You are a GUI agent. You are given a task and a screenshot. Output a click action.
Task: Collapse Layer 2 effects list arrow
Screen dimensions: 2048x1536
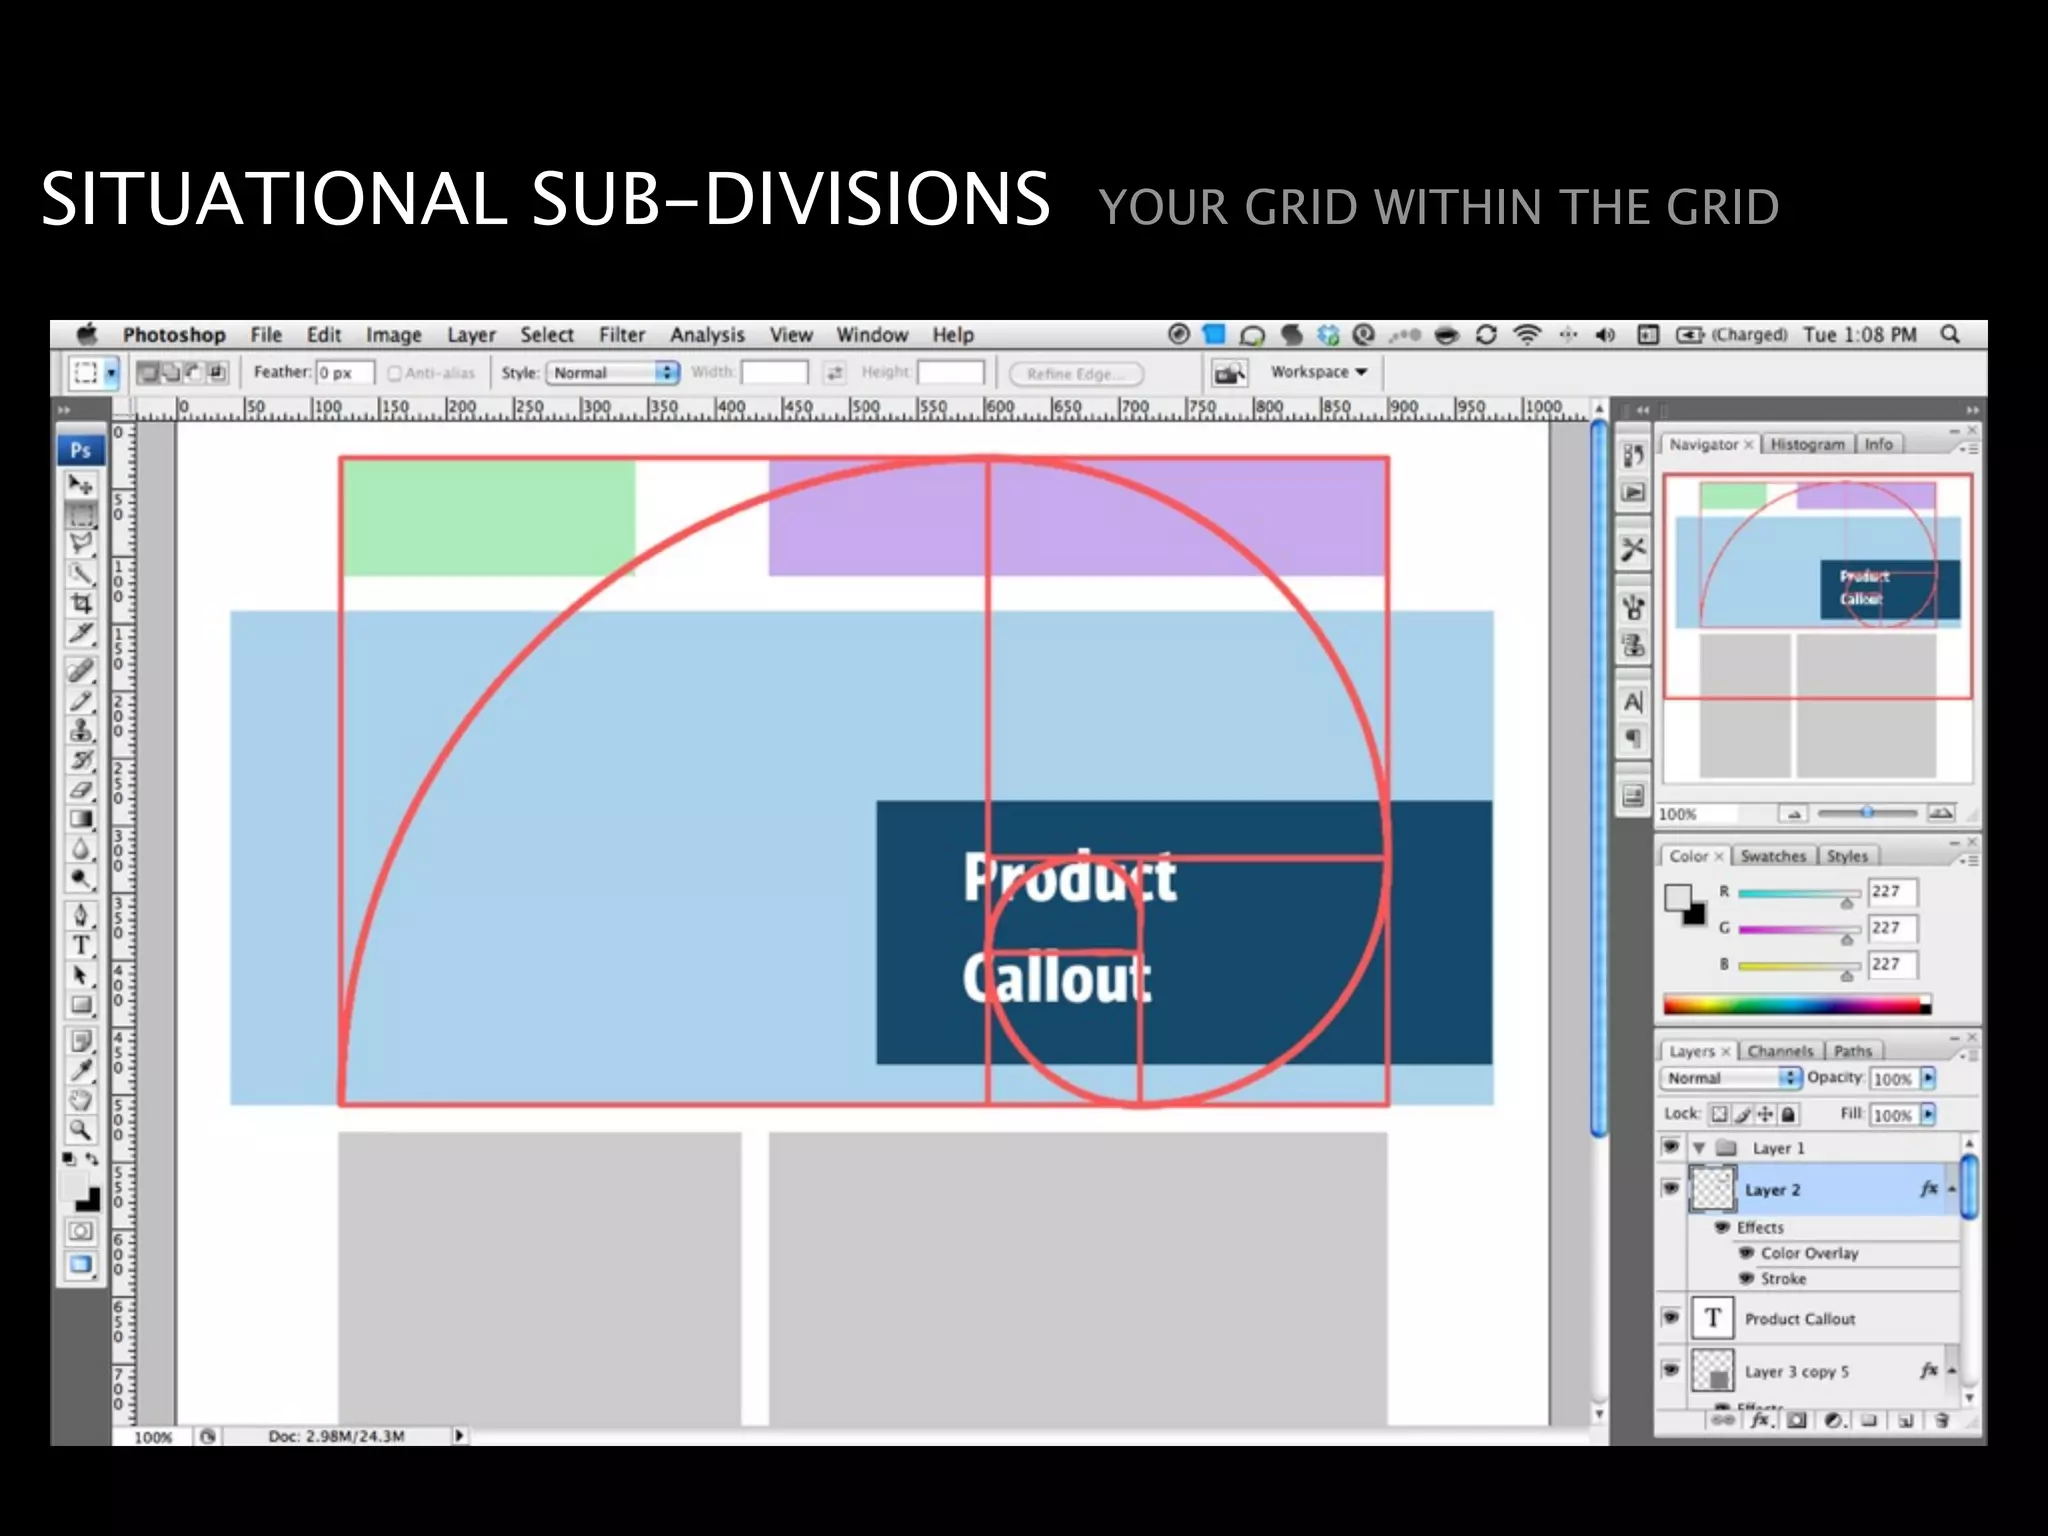coord(1952,1189)
